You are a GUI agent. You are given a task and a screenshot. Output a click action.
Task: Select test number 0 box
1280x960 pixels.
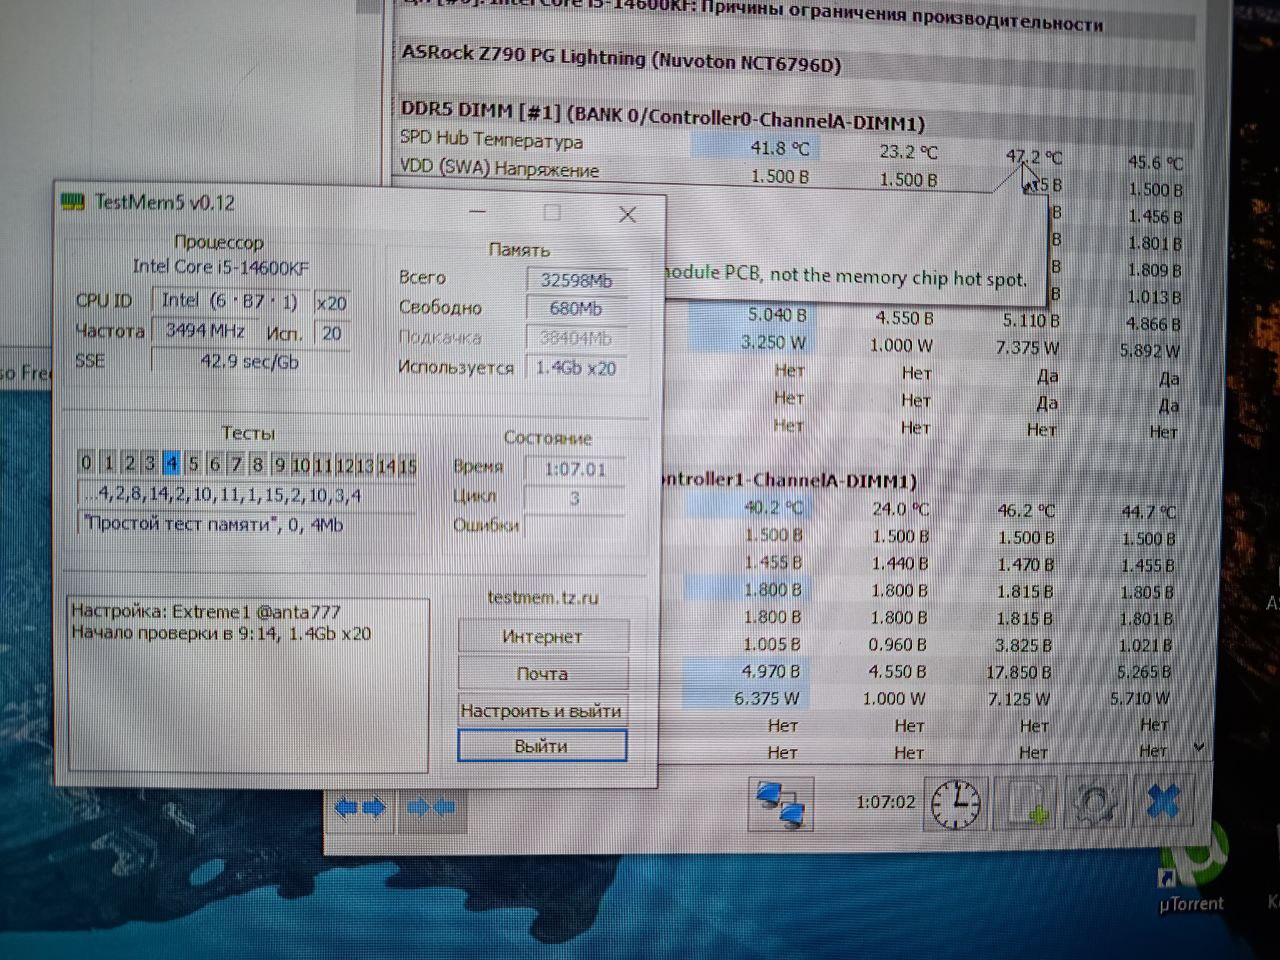87,462
